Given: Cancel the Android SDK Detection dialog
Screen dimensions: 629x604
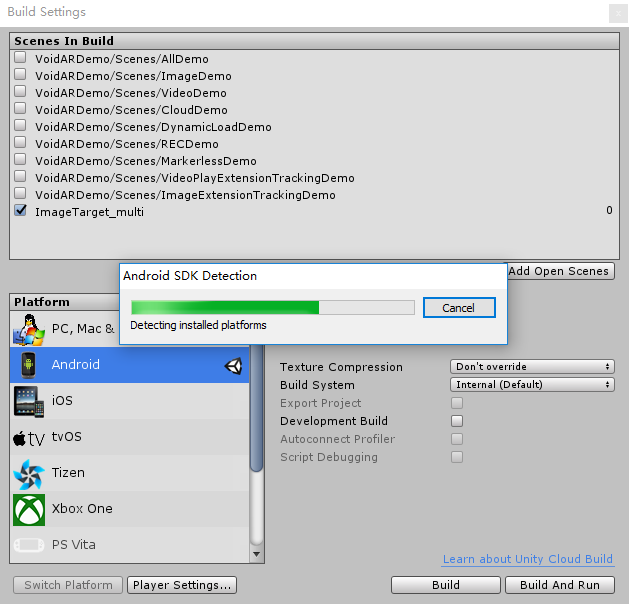Looking at the screenshot, I should 459,308.
